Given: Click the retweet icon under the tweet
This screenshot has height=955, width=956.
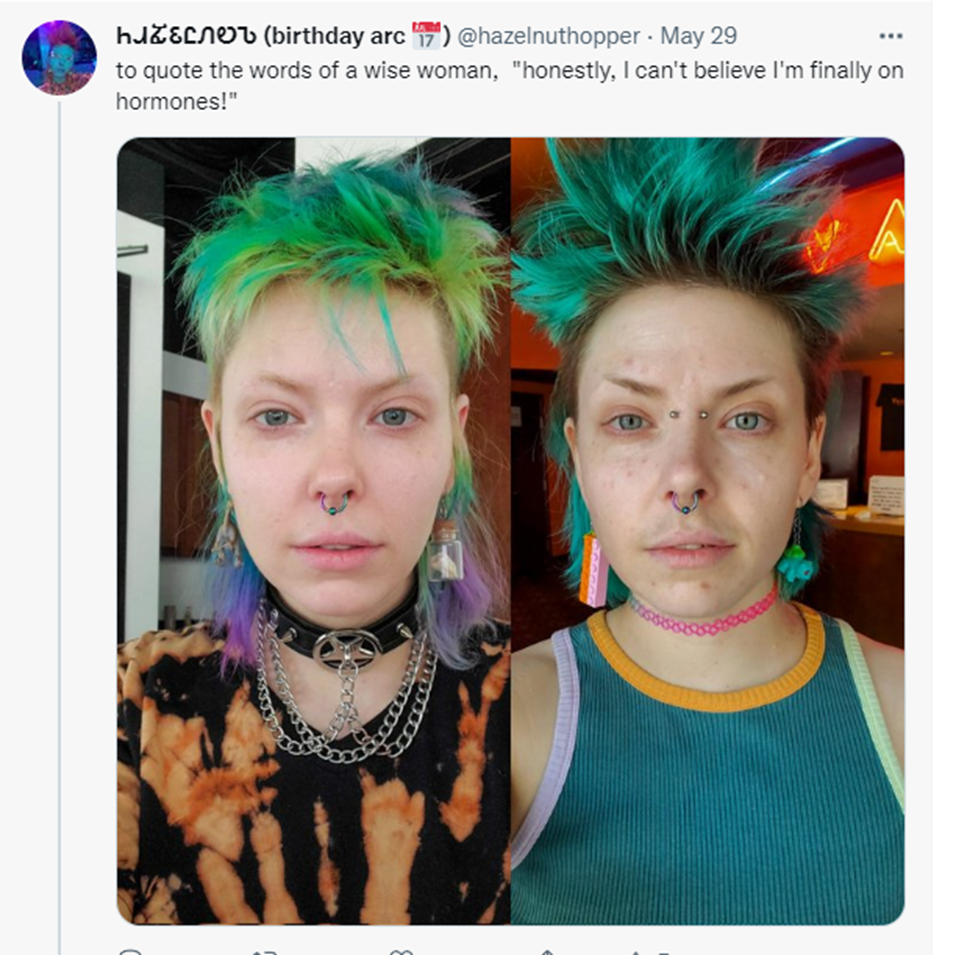Looking at the screenshot, I should [266, 951].
